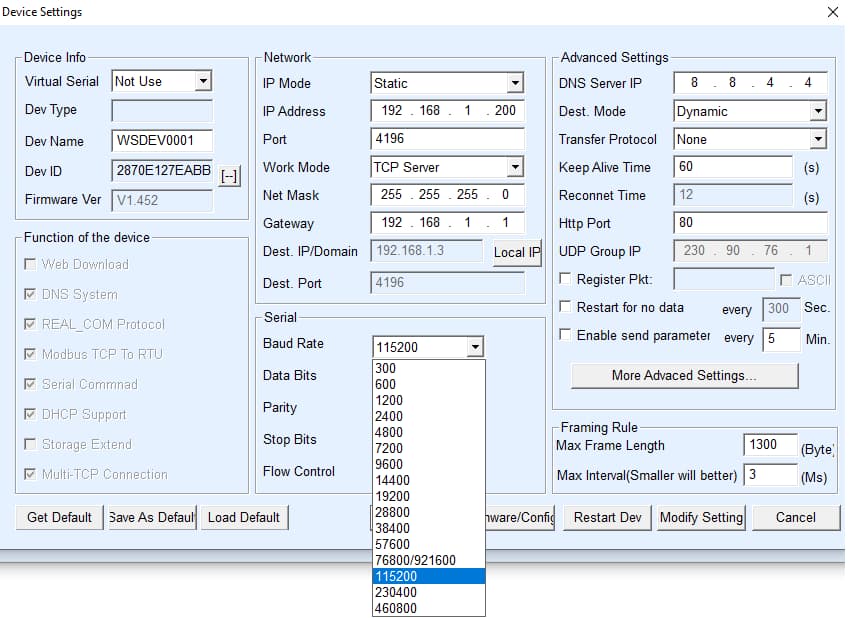
Task: Enable the Register Pkt checkbox
Action: click(x=566, y=279)
